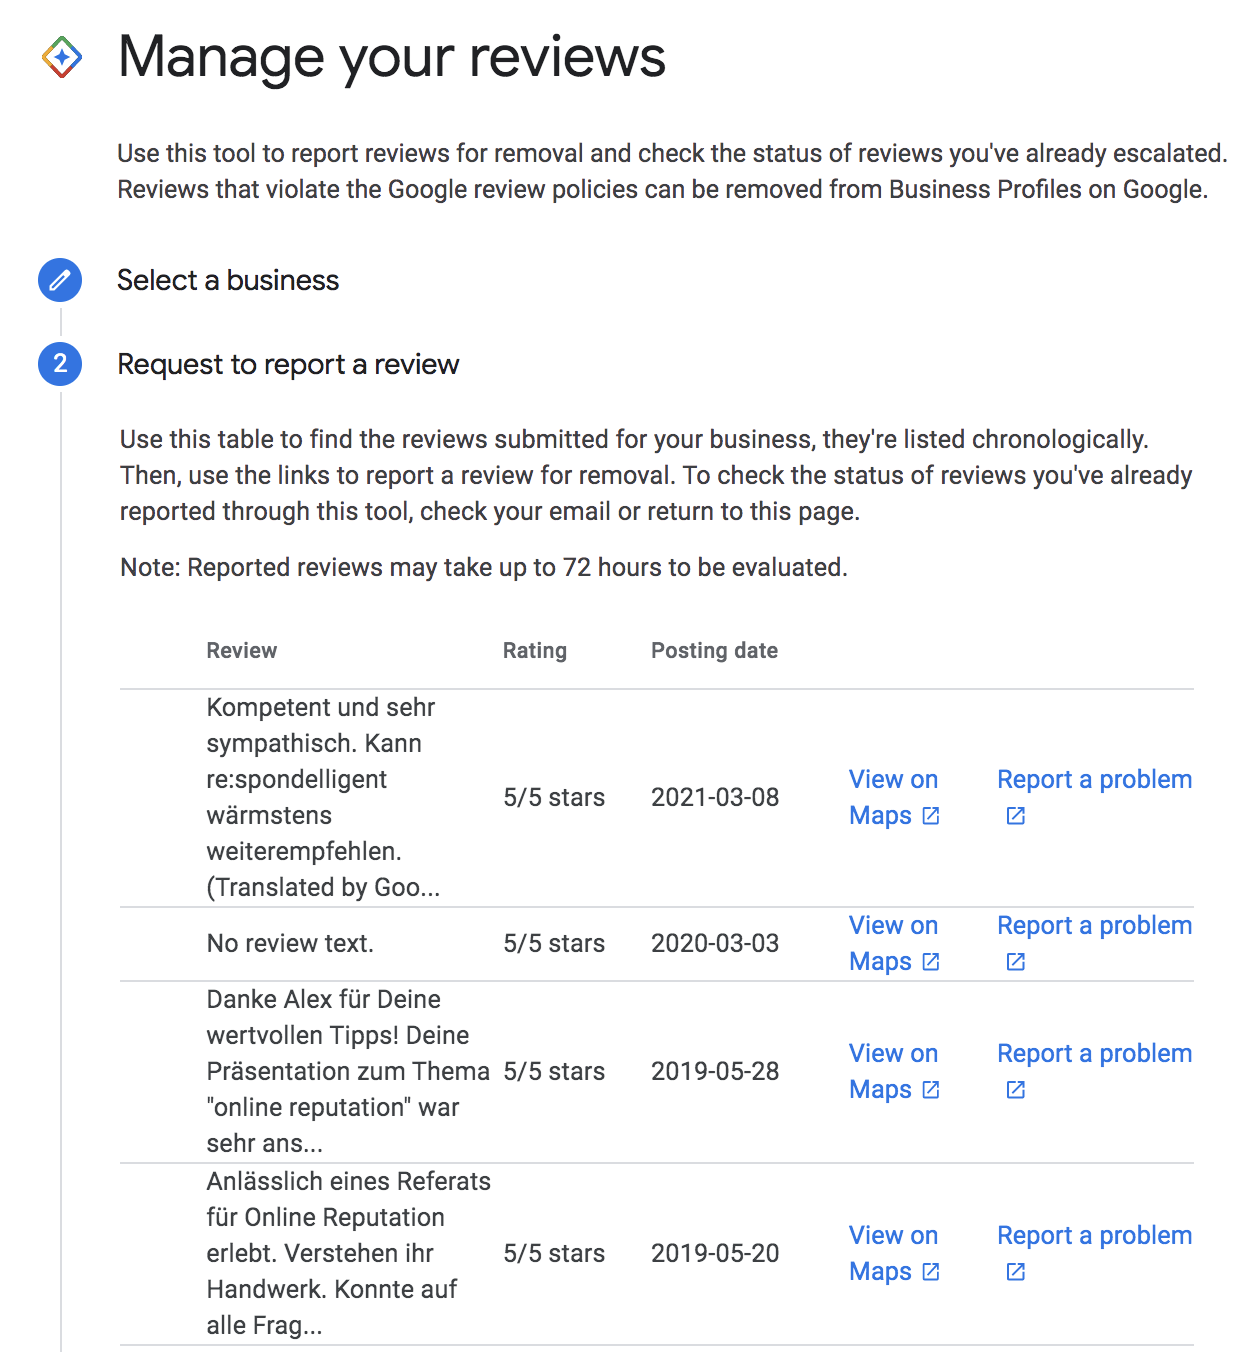Expand the Select a business step
The height and width of the screenshot is (1352, 1248).
228,280
